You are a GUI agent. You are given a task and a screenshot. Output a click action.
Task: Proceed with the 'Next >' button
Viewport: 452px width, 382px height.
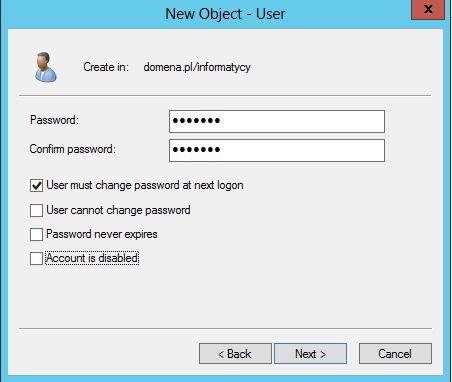tap(310, 354)
